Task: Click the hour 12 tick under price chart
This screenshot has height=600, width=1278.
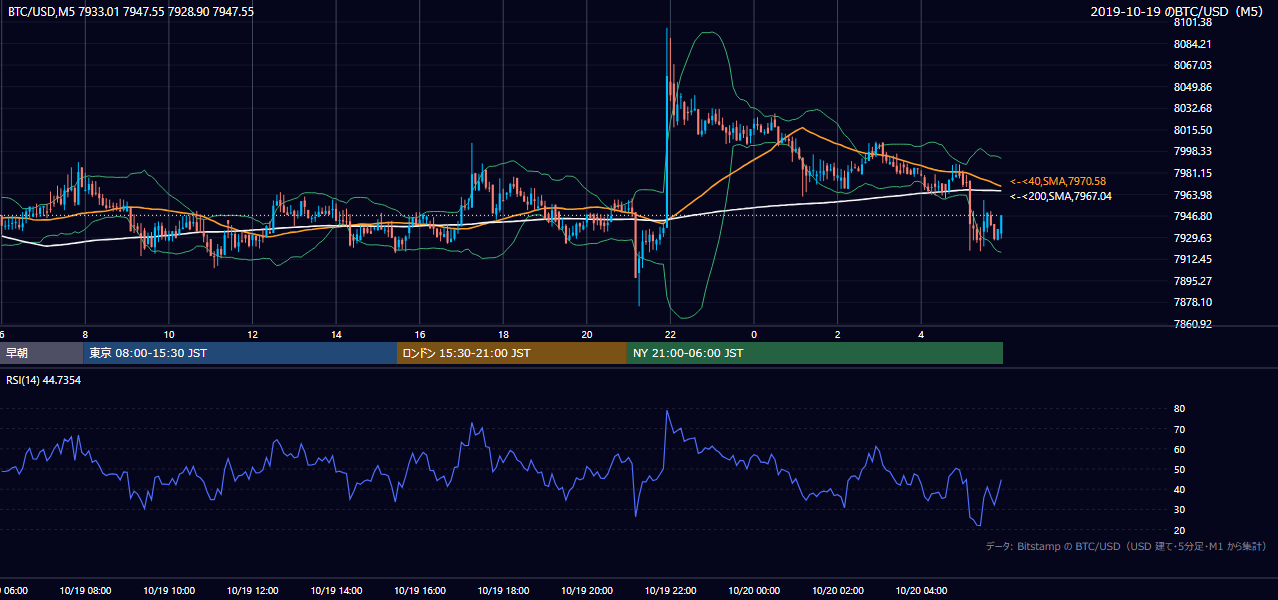Action: click(252, 335)
